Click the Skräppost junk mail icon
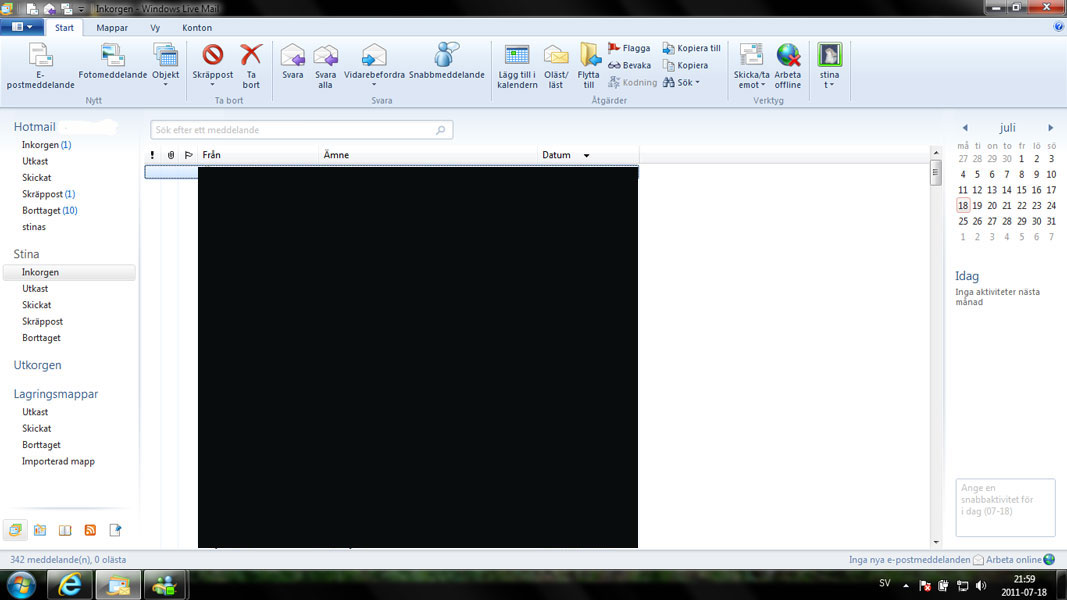The image size is (1067, 600). tap(212, 56)
